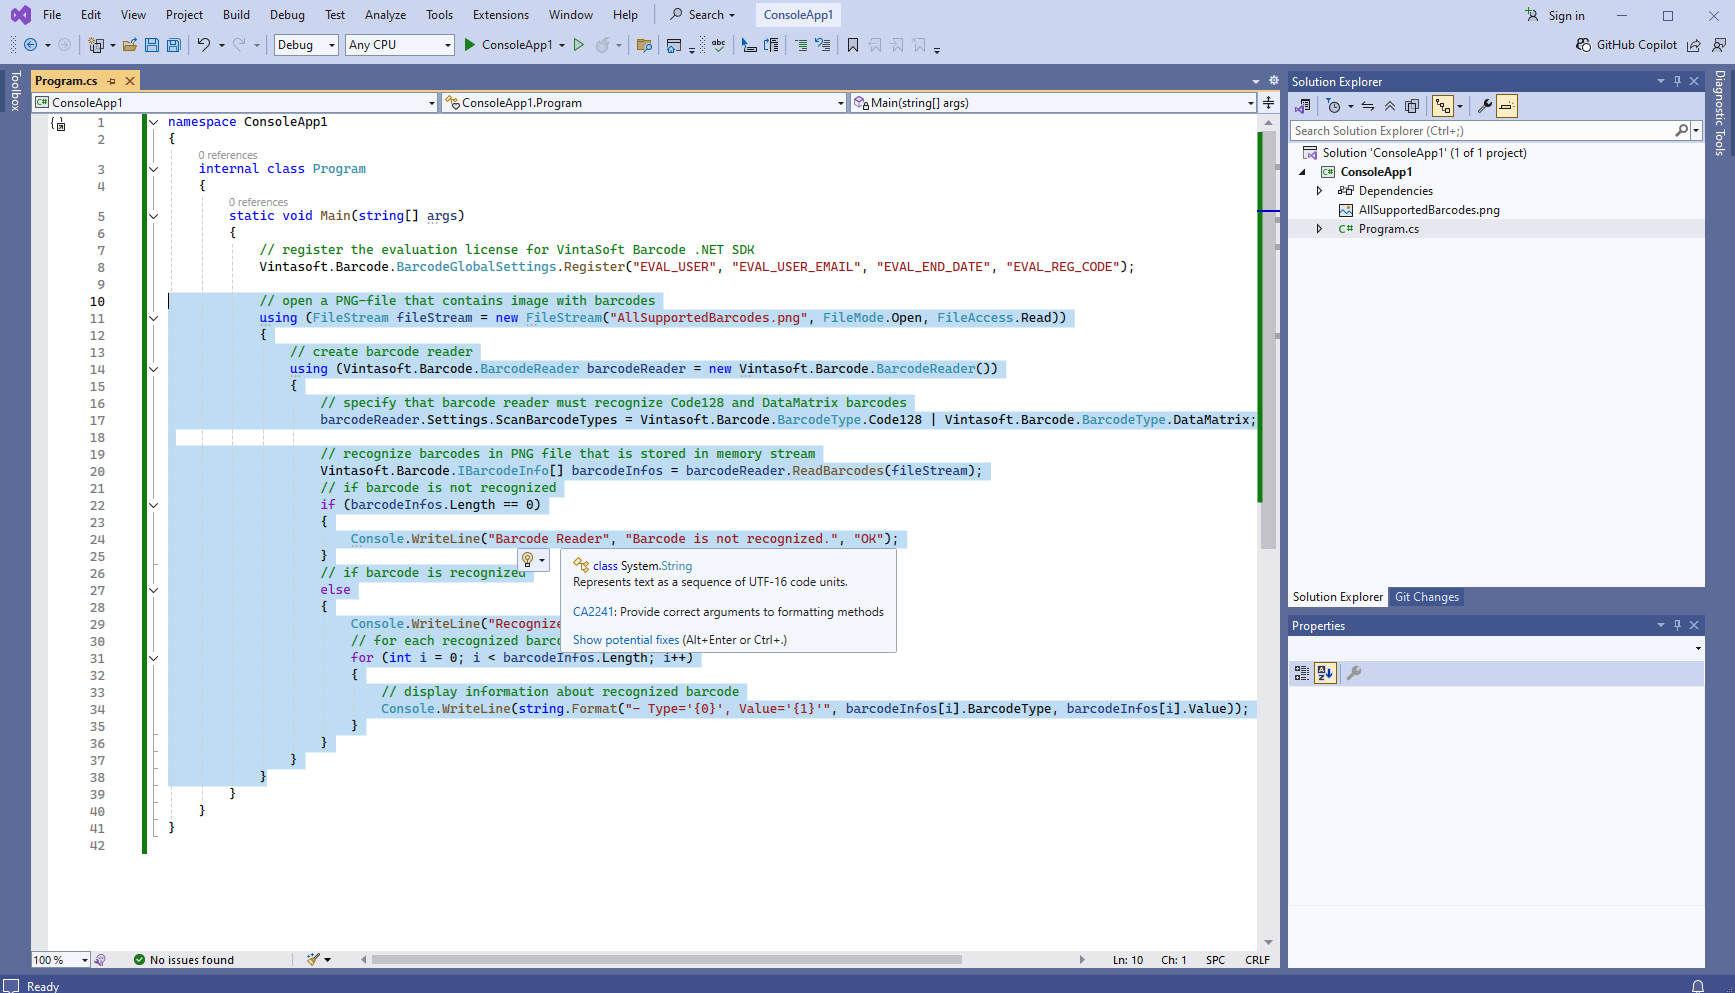Viewport: 1735px width, 993px height.
Task: Open the Any CPU platform dropdown
Action: pos(400,45)
